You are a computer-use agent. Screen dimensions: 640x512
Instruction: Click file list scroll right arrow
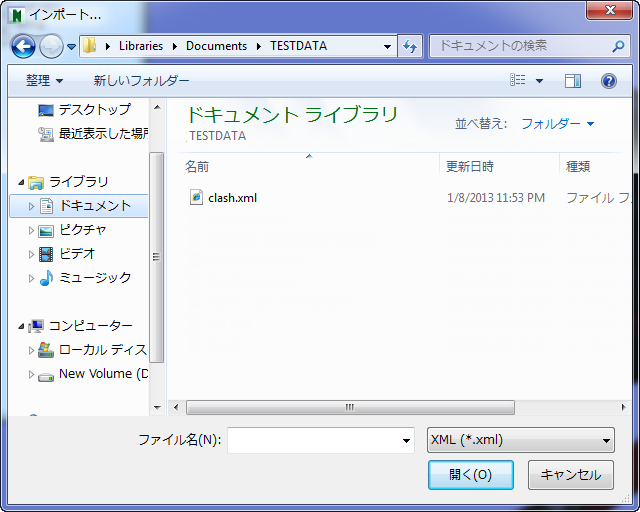(x=624, y=407)
